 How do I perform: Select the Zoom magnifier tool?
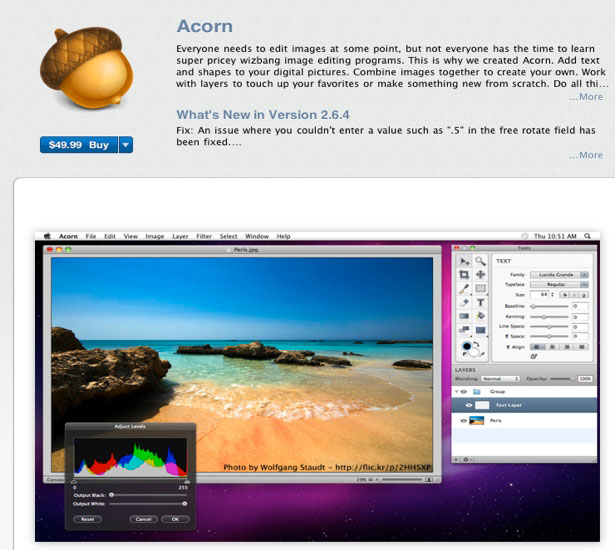[480, 261]
